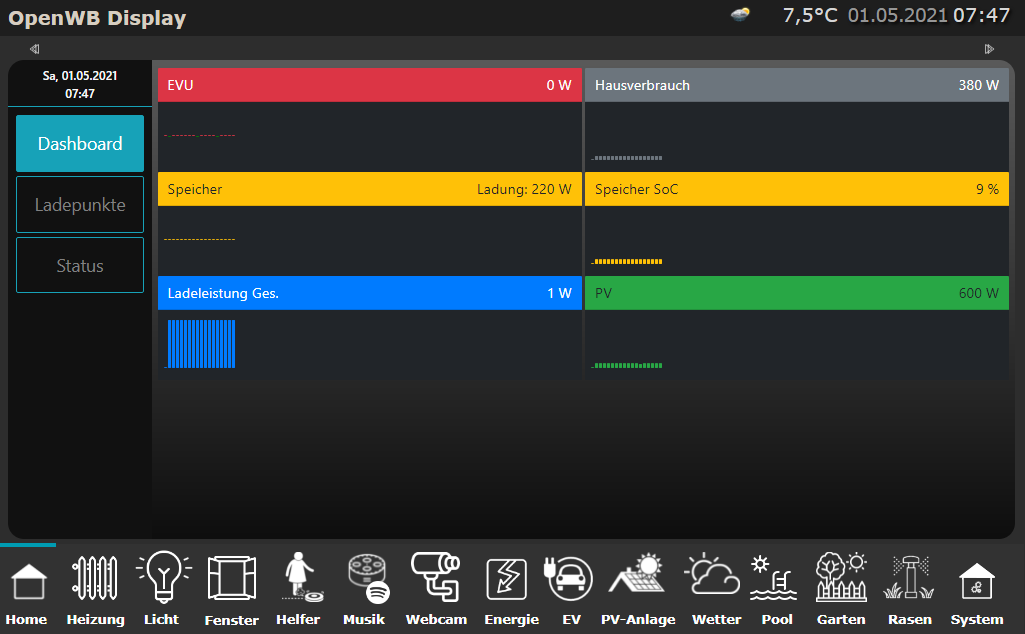Open the PV-Anlage solar panel icon
1025x634 pixels.
[638, 580]
